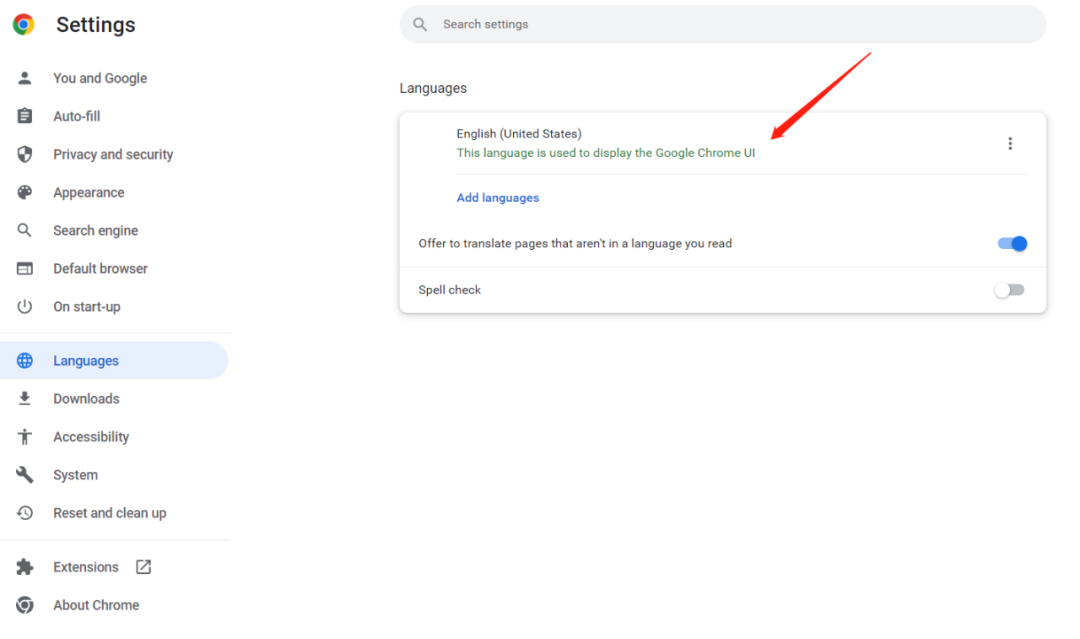The image size is (1080, 639).
Task: Enable the Spell check toggle
Action: pyautogui.click(x=1009, y=290)
